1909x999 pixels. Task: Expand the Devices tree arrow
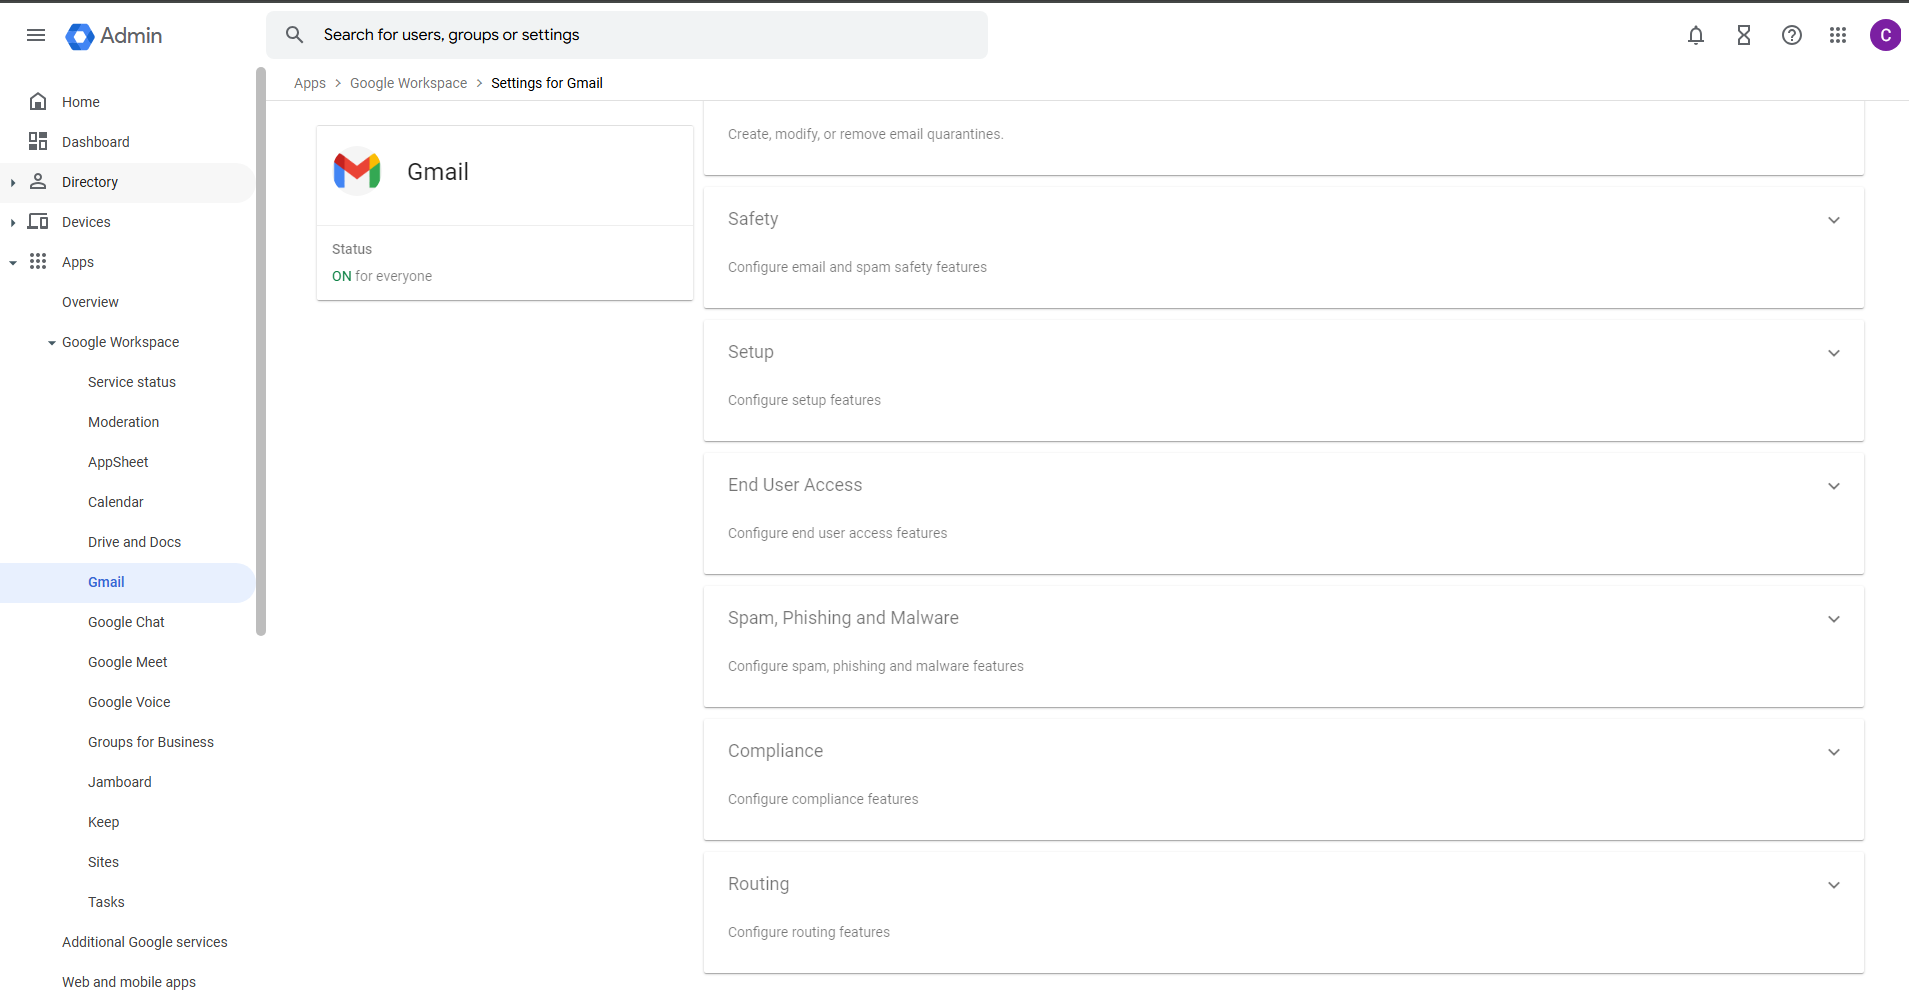[12, 222]
